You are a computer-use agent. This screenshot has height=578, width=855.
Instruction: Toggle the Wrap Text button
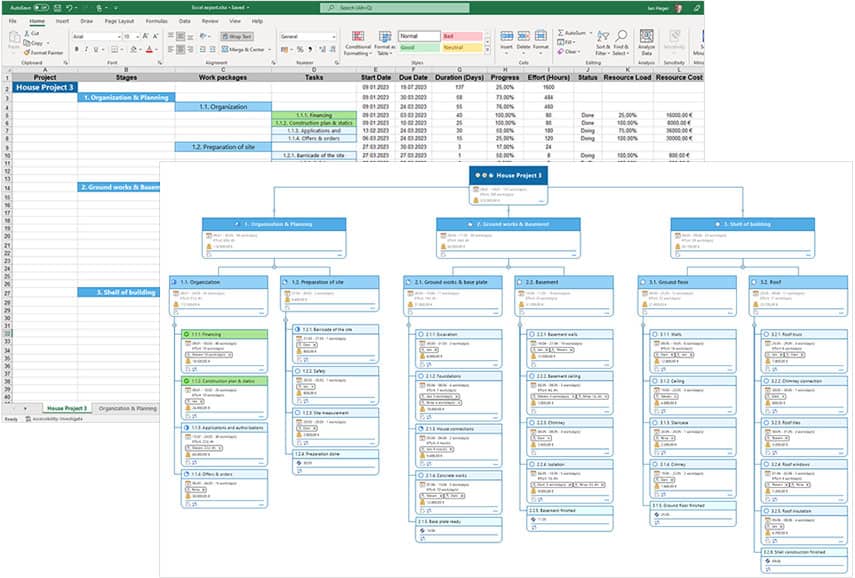[x=237, y=36]
